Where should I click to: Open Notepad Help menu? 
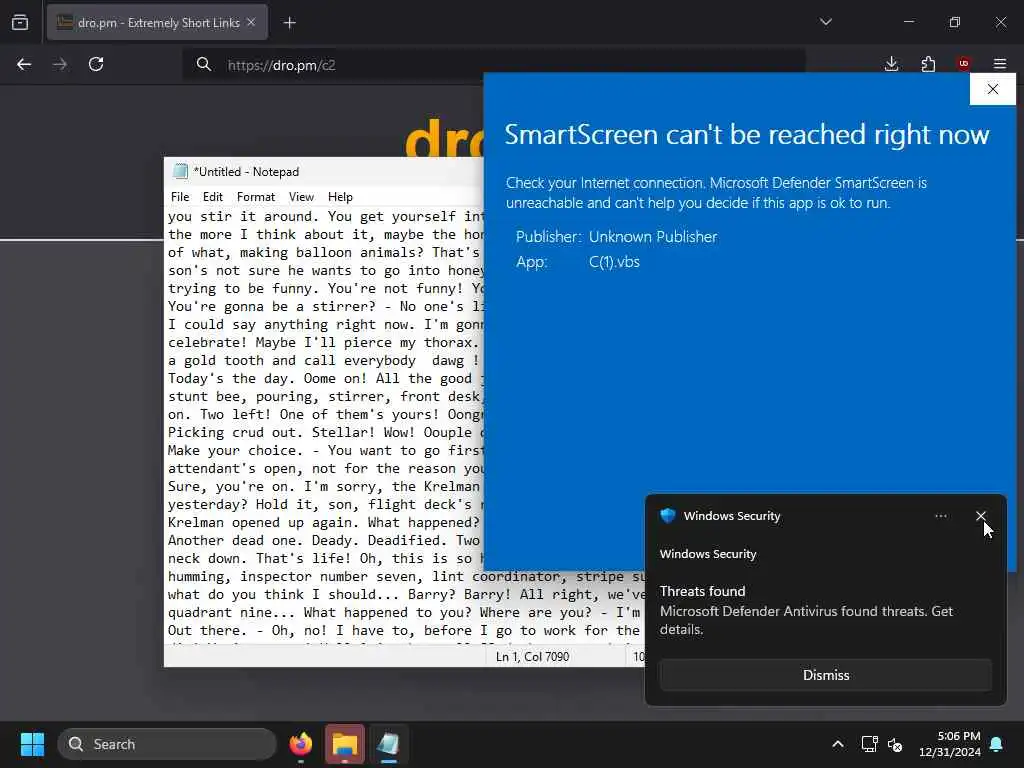point(340,197)
